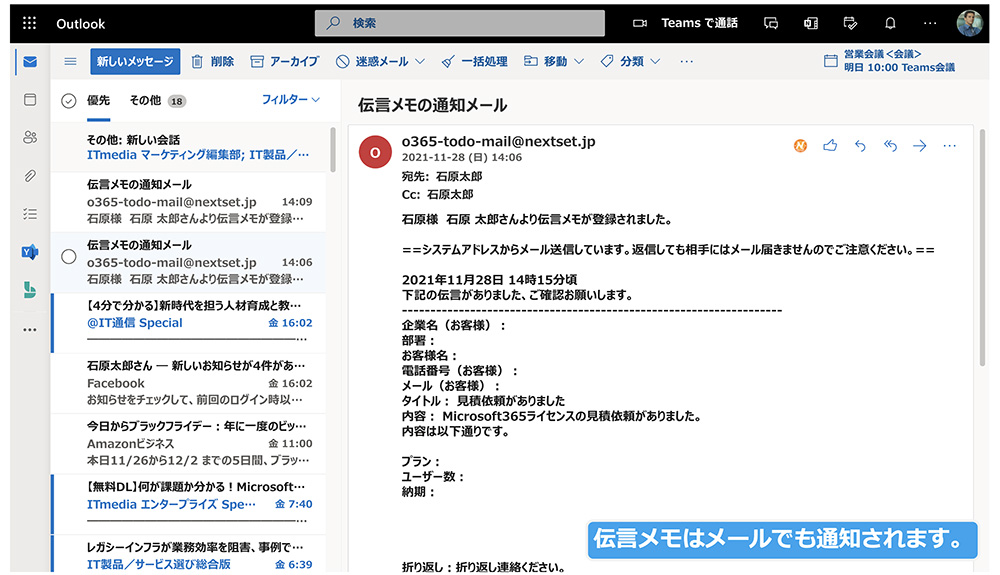Select all messages with circle checkbox
Image resolution: width=1000 pixels, height=575 pixels.
(x=69, y=101)
